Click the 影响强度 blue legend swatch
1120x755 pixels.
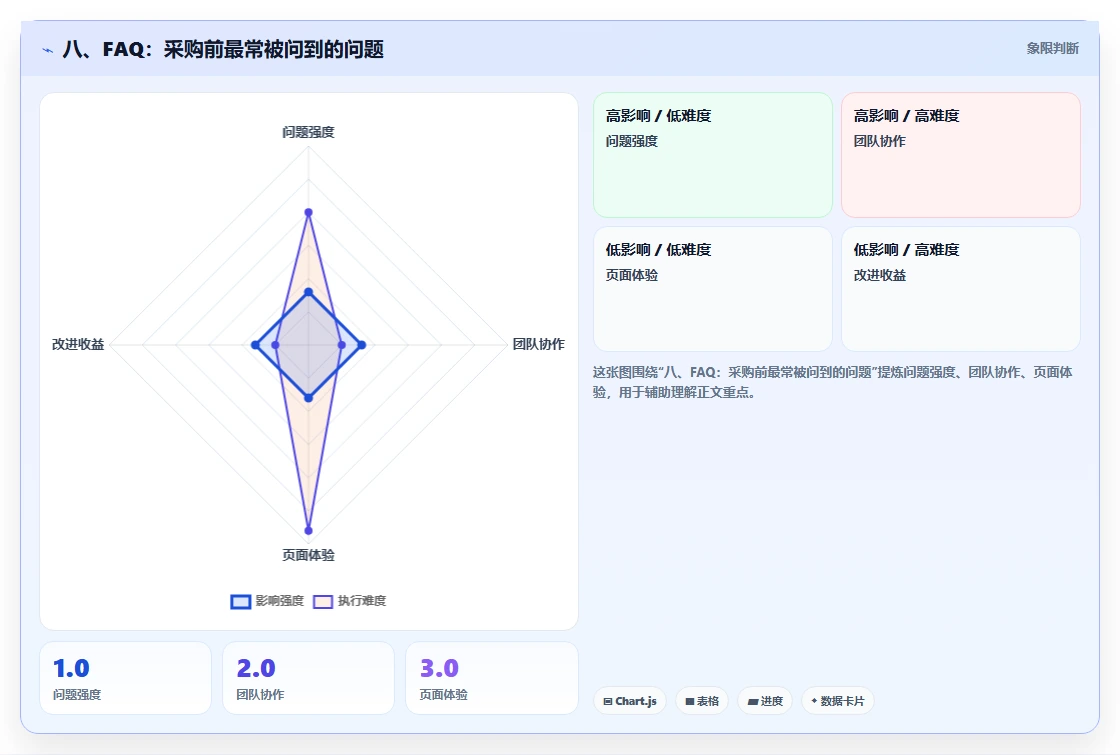tap(241, 601)
